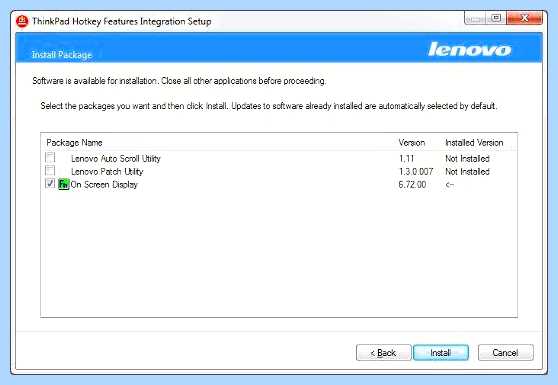Minimize the setup window
The height and width of the screenshot is (385, 558).
point(475,18)
